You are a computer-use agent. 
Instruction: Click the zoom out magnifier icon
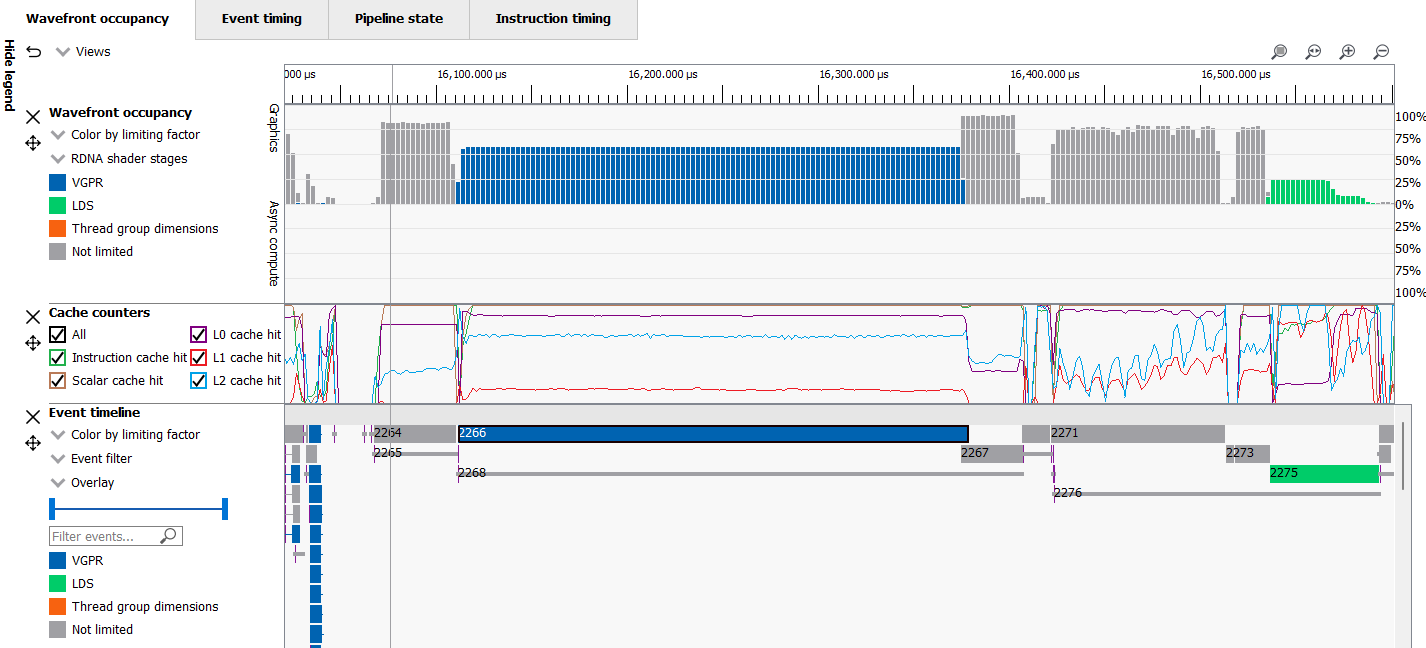(x=1382, y=52)
